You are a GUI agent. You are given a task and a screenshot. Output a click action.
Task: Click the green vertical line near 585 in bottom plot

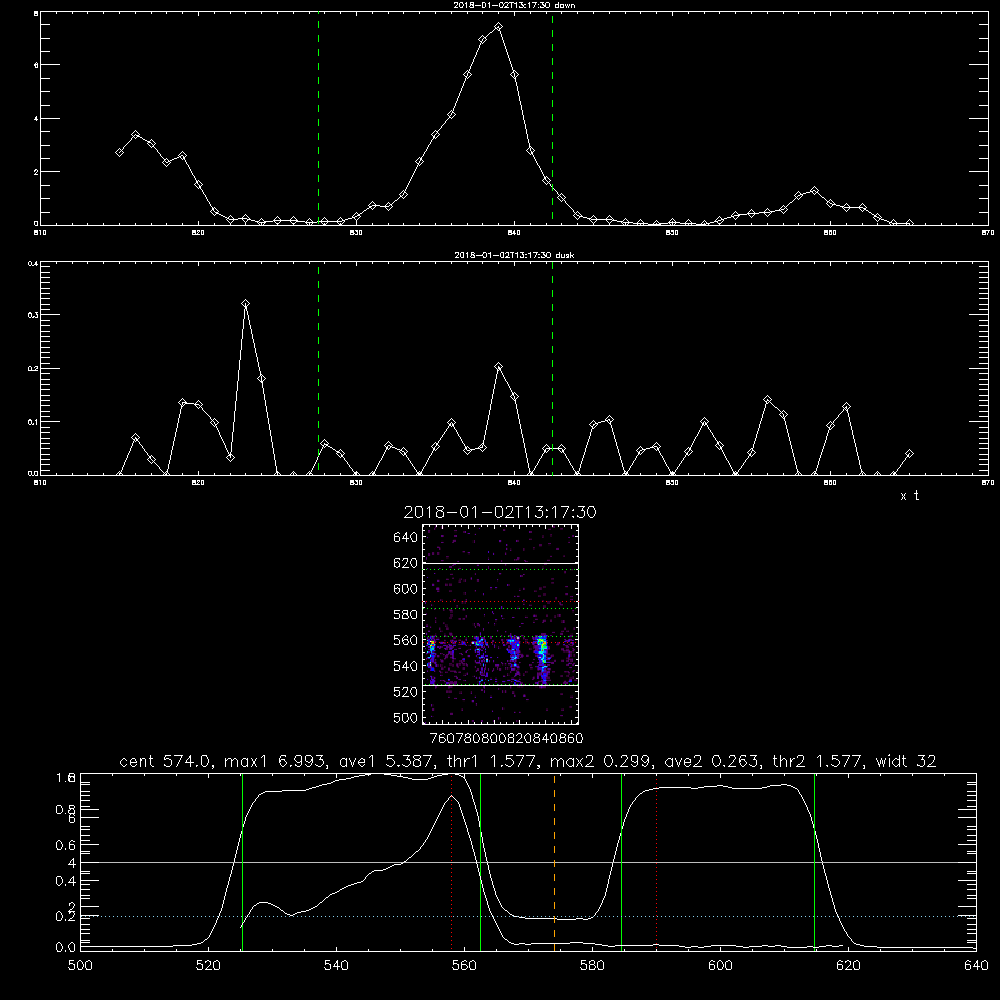click(x=621, y=862)
